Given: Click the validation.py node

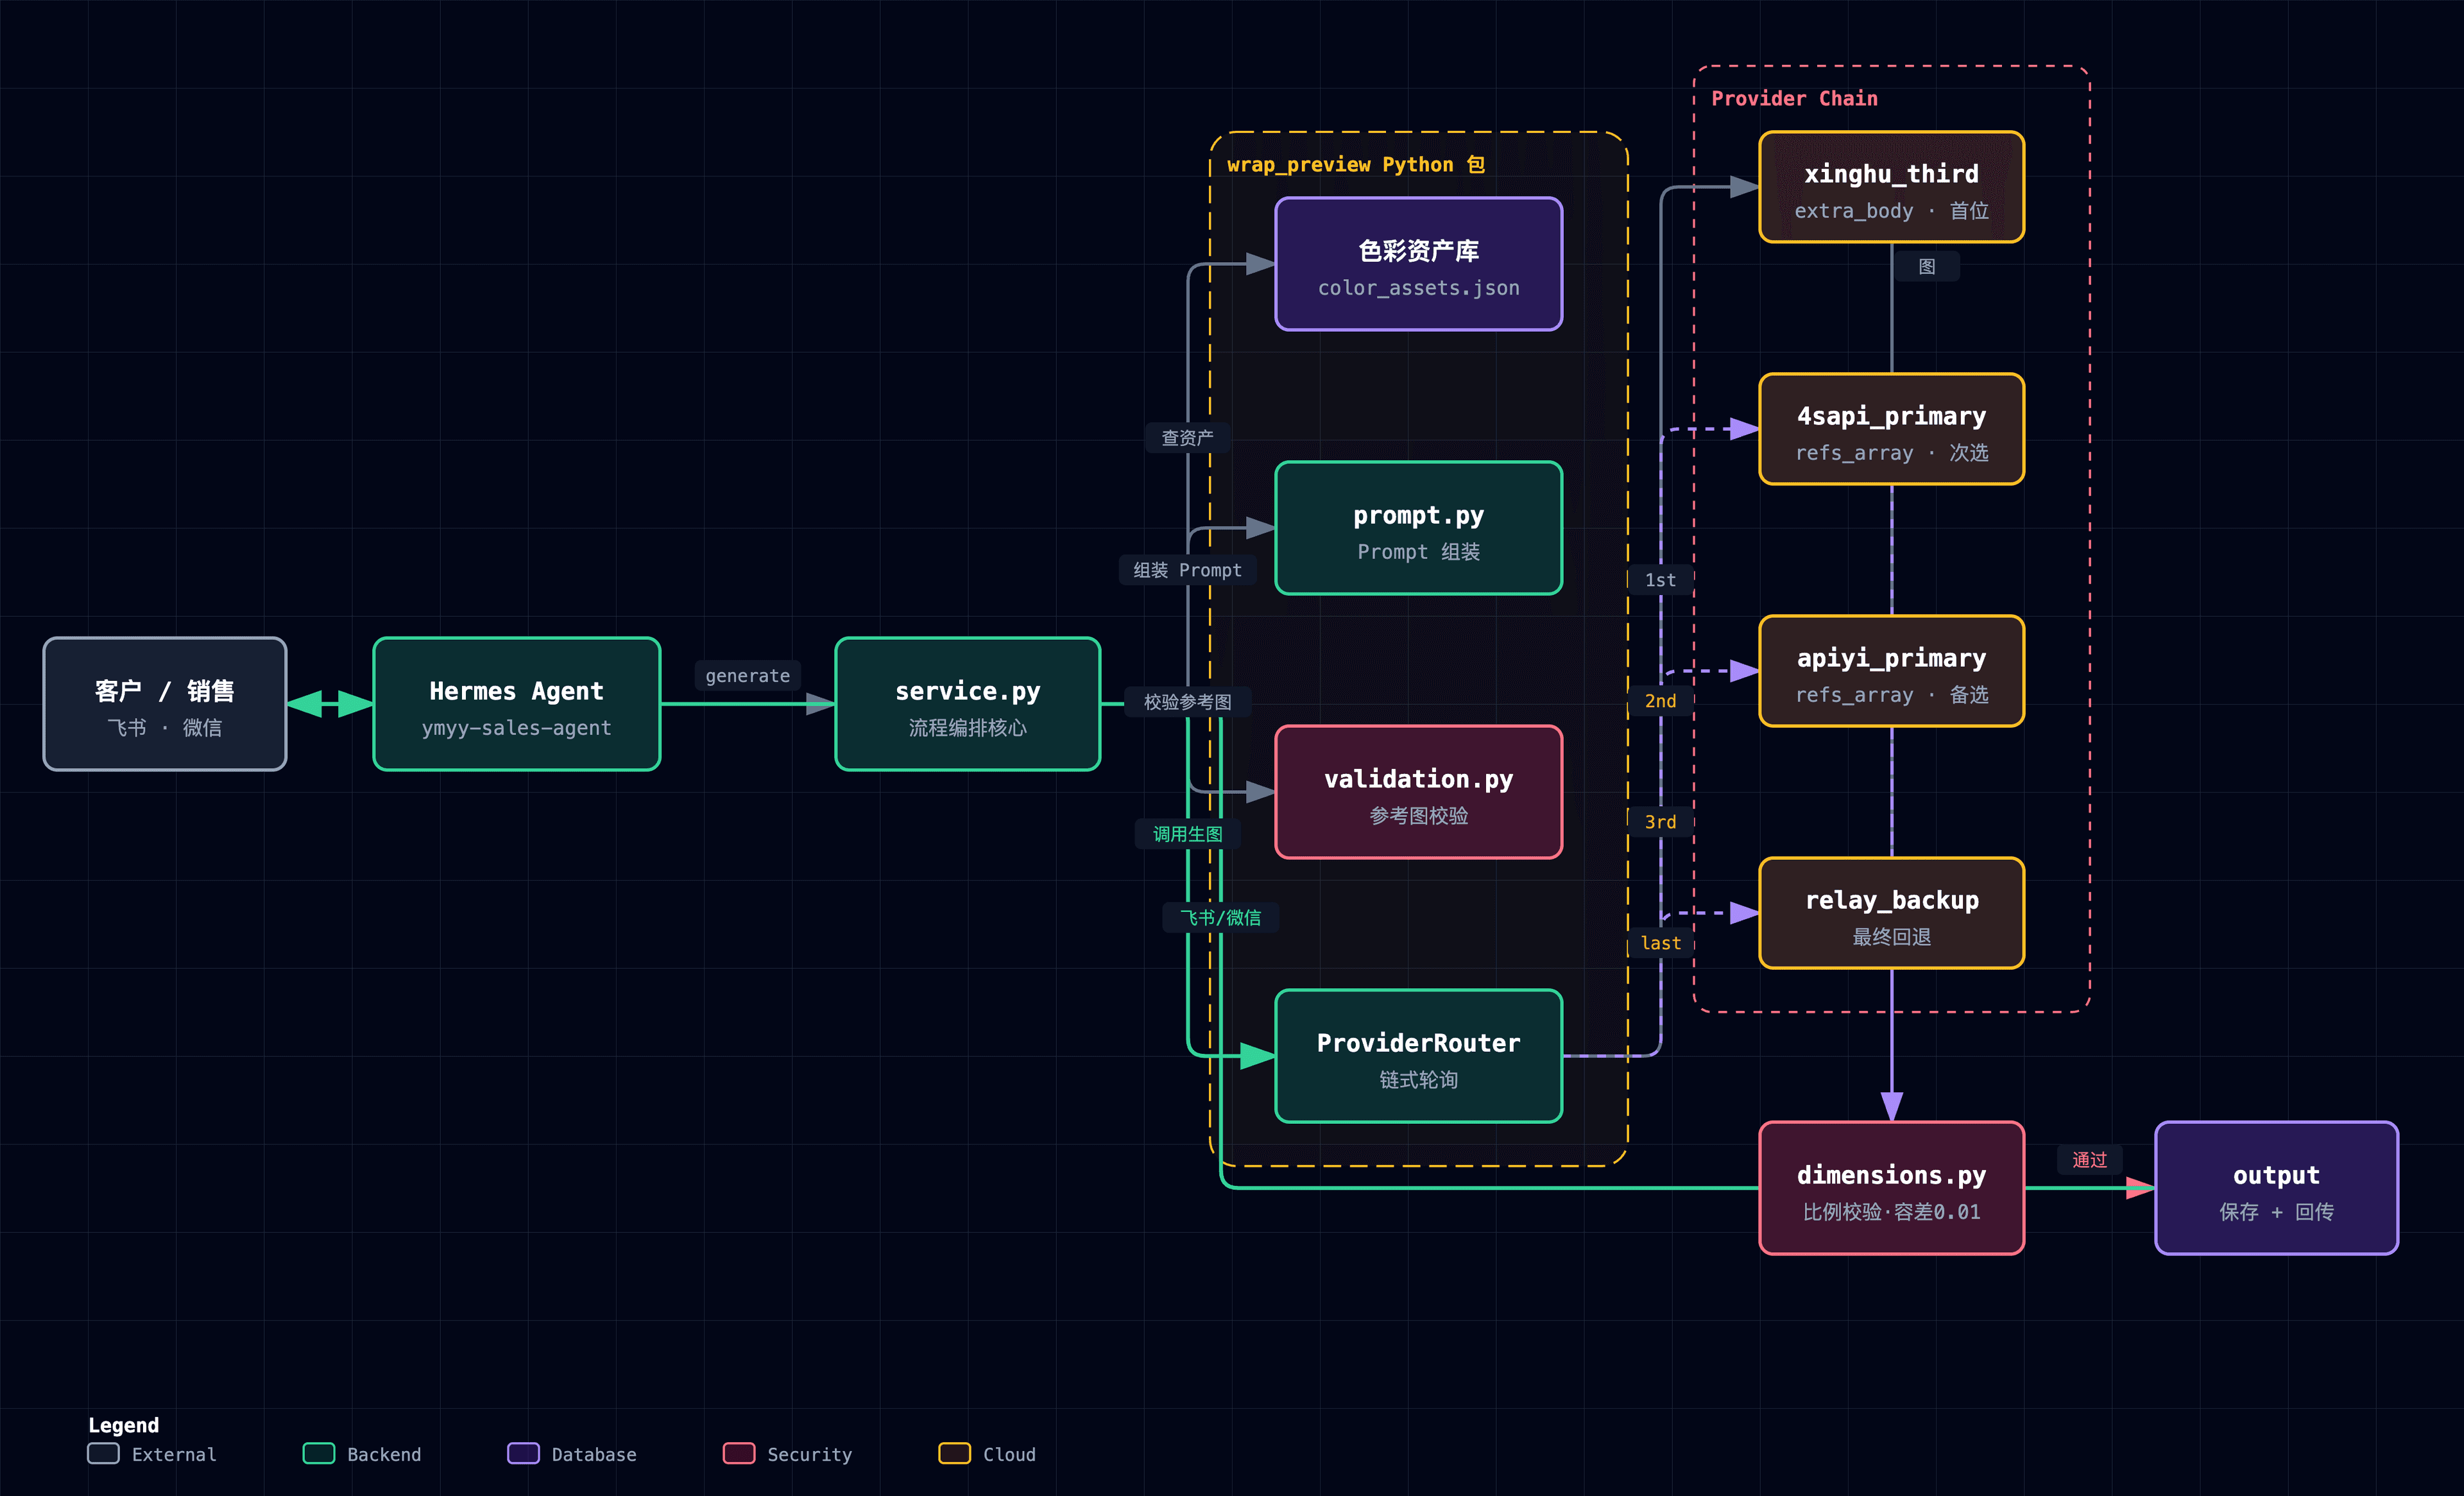Looking at the screenshot, I should coord(1419,792).
